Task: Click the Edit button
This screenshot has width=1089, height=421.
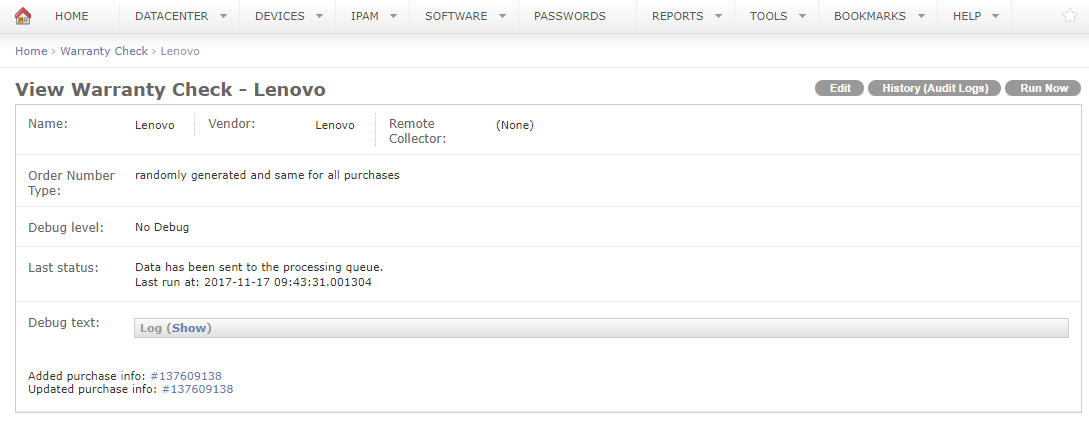Action: pos(840,88)
